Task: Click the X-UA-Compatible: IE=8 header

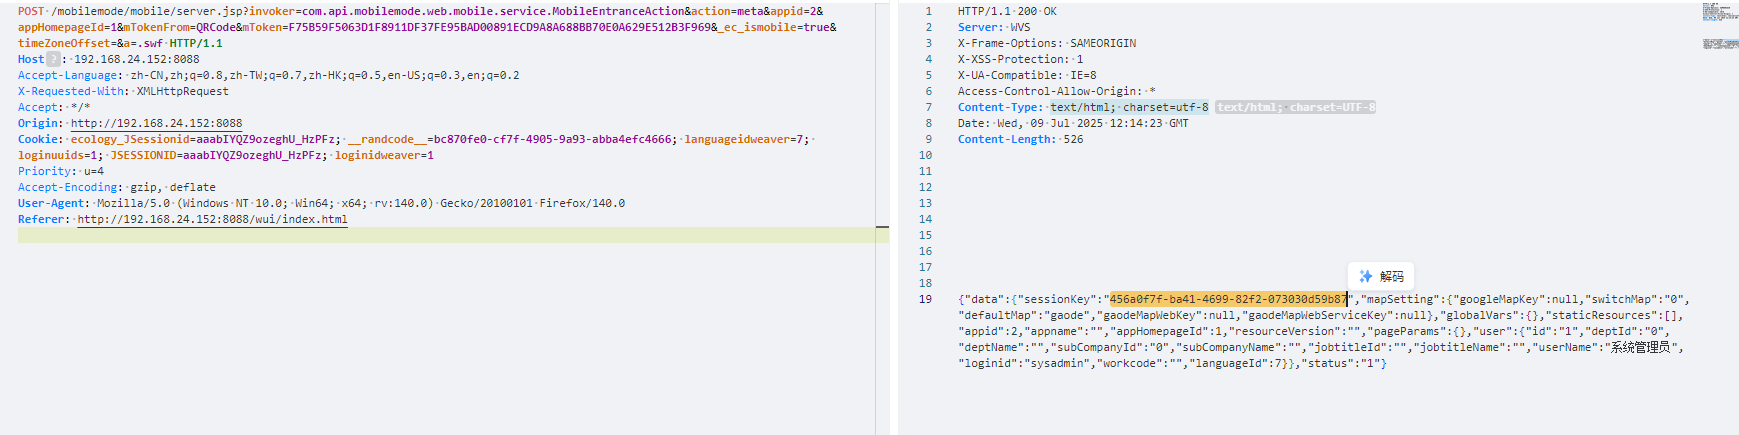Action: point(1027,75)
